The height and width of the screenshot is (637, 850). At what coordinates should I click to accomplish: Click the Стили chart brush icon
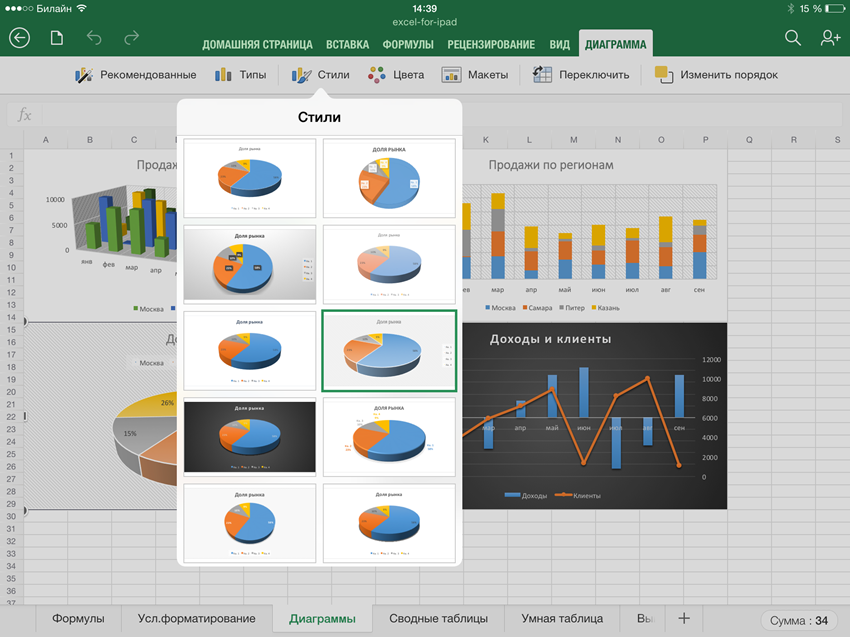click(x=301, y=75)
